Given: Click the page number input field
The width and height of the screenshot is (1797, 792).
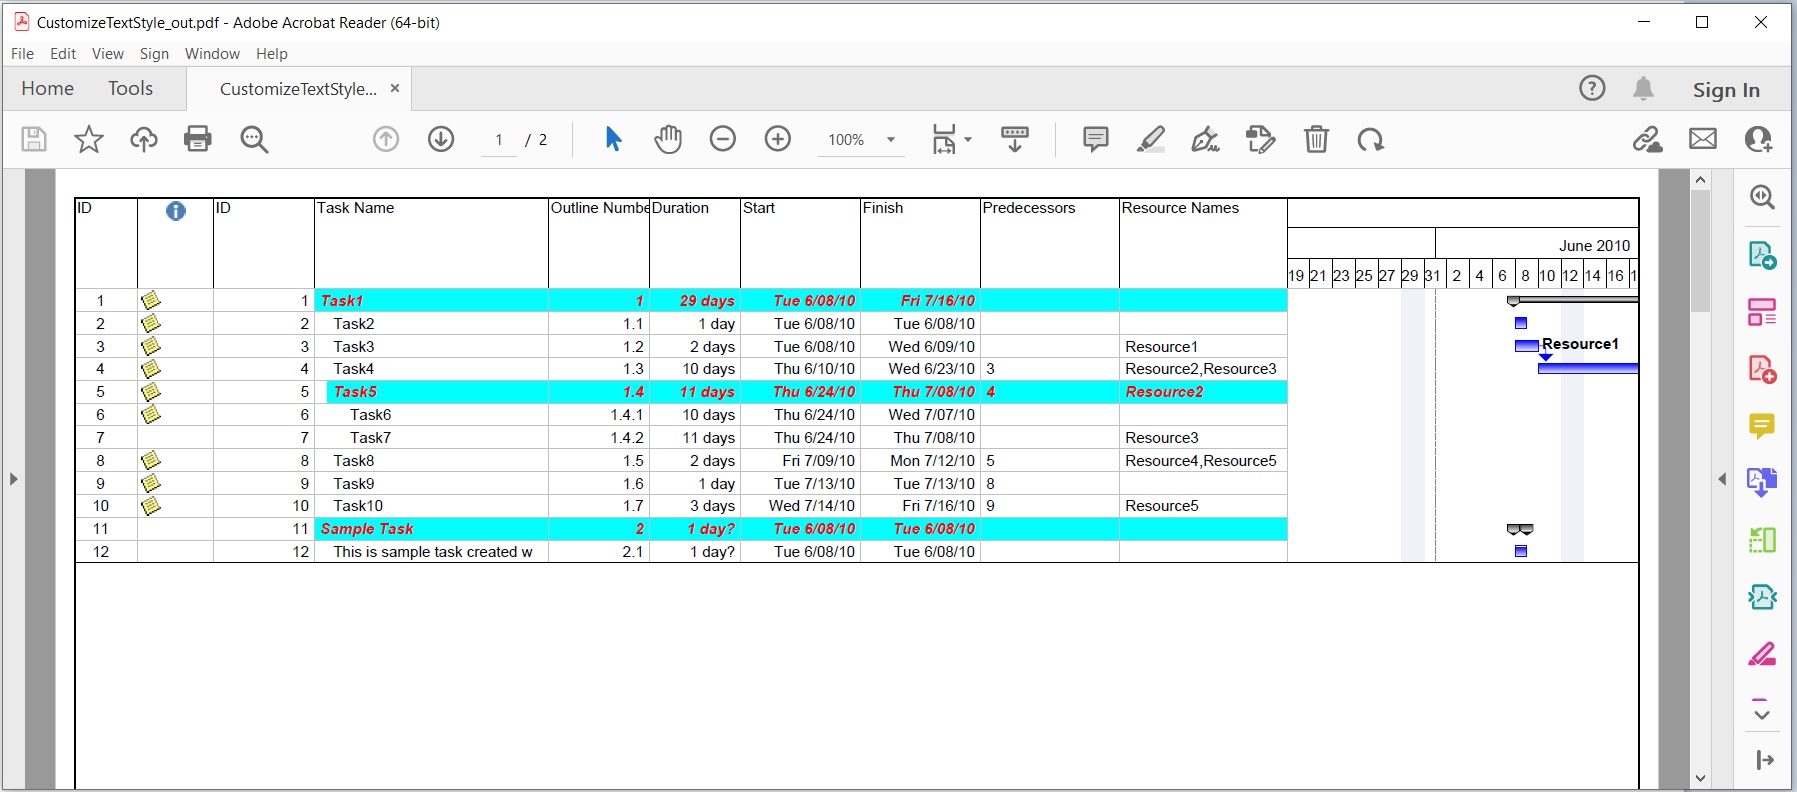Looking at the screenshot, I should (x=499, y=140).
